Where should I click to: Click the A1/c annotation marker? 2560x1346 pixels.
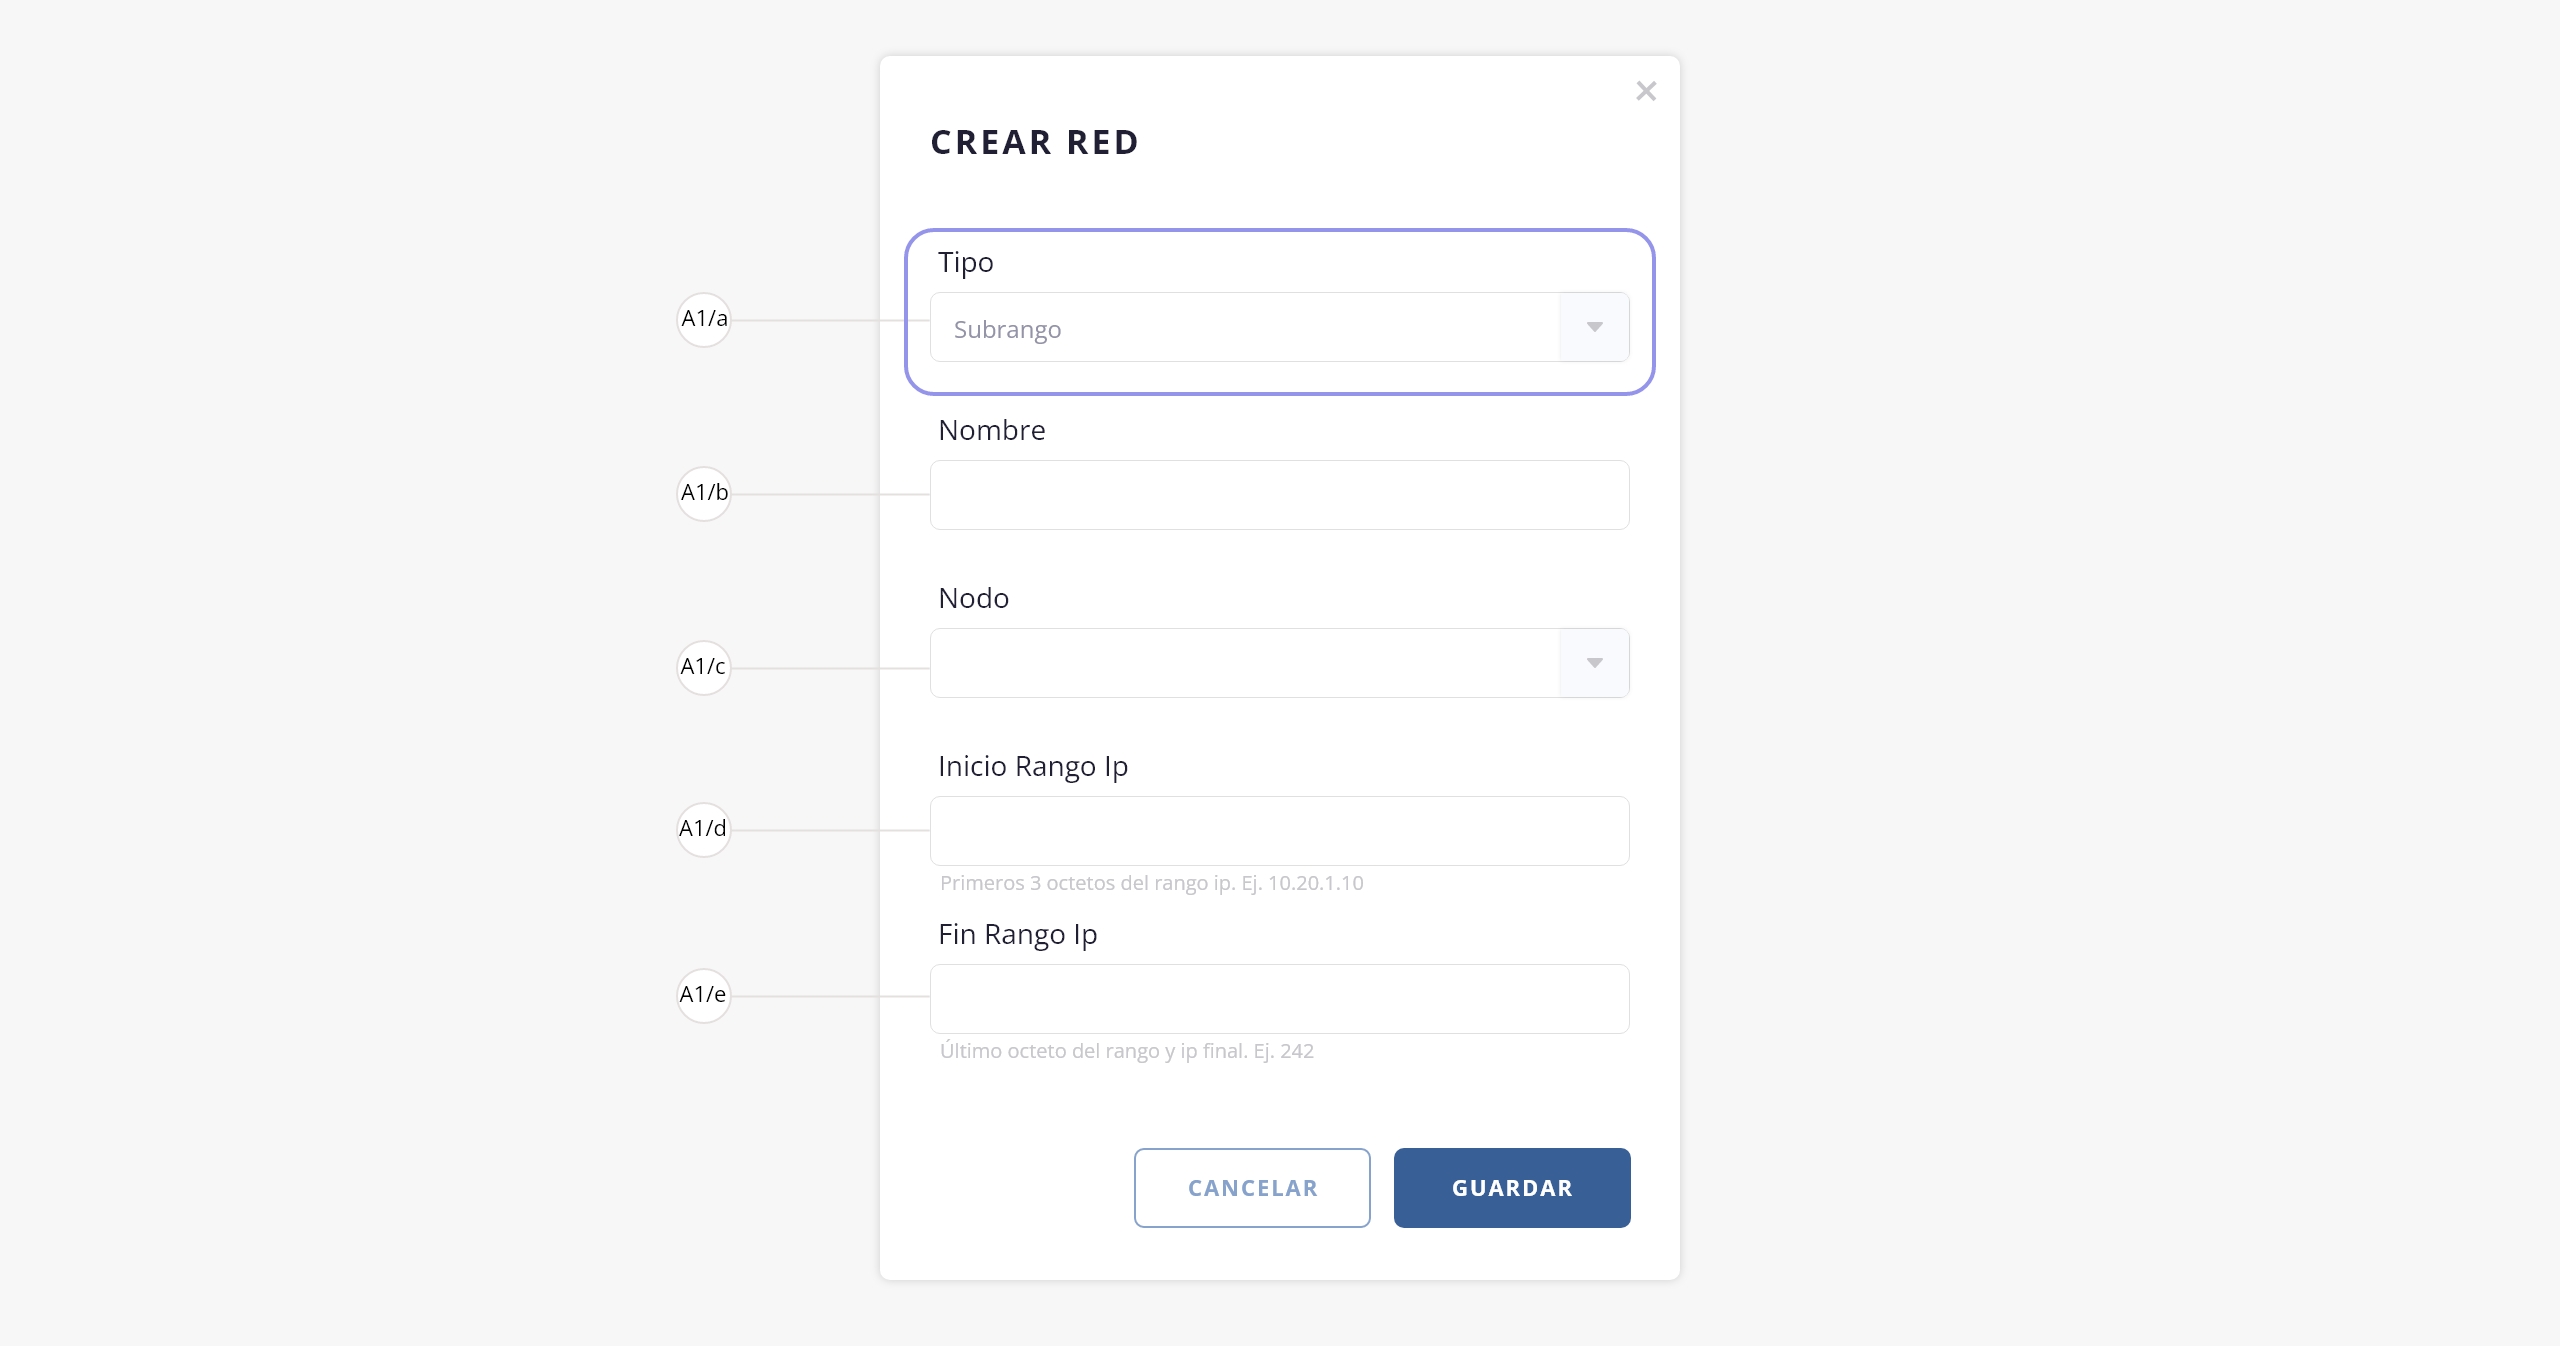coord(704,668)
